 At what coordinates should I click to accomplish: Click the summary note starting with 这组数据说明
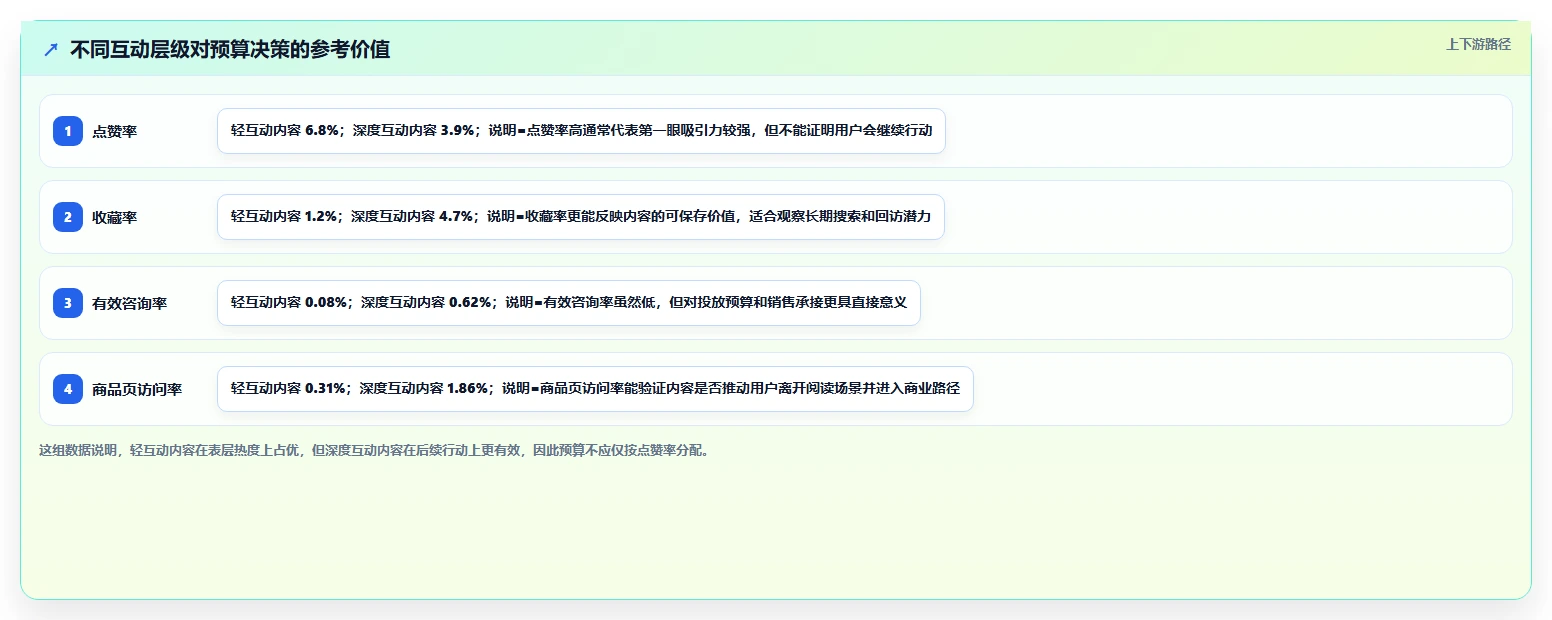(x=375, y=451)
